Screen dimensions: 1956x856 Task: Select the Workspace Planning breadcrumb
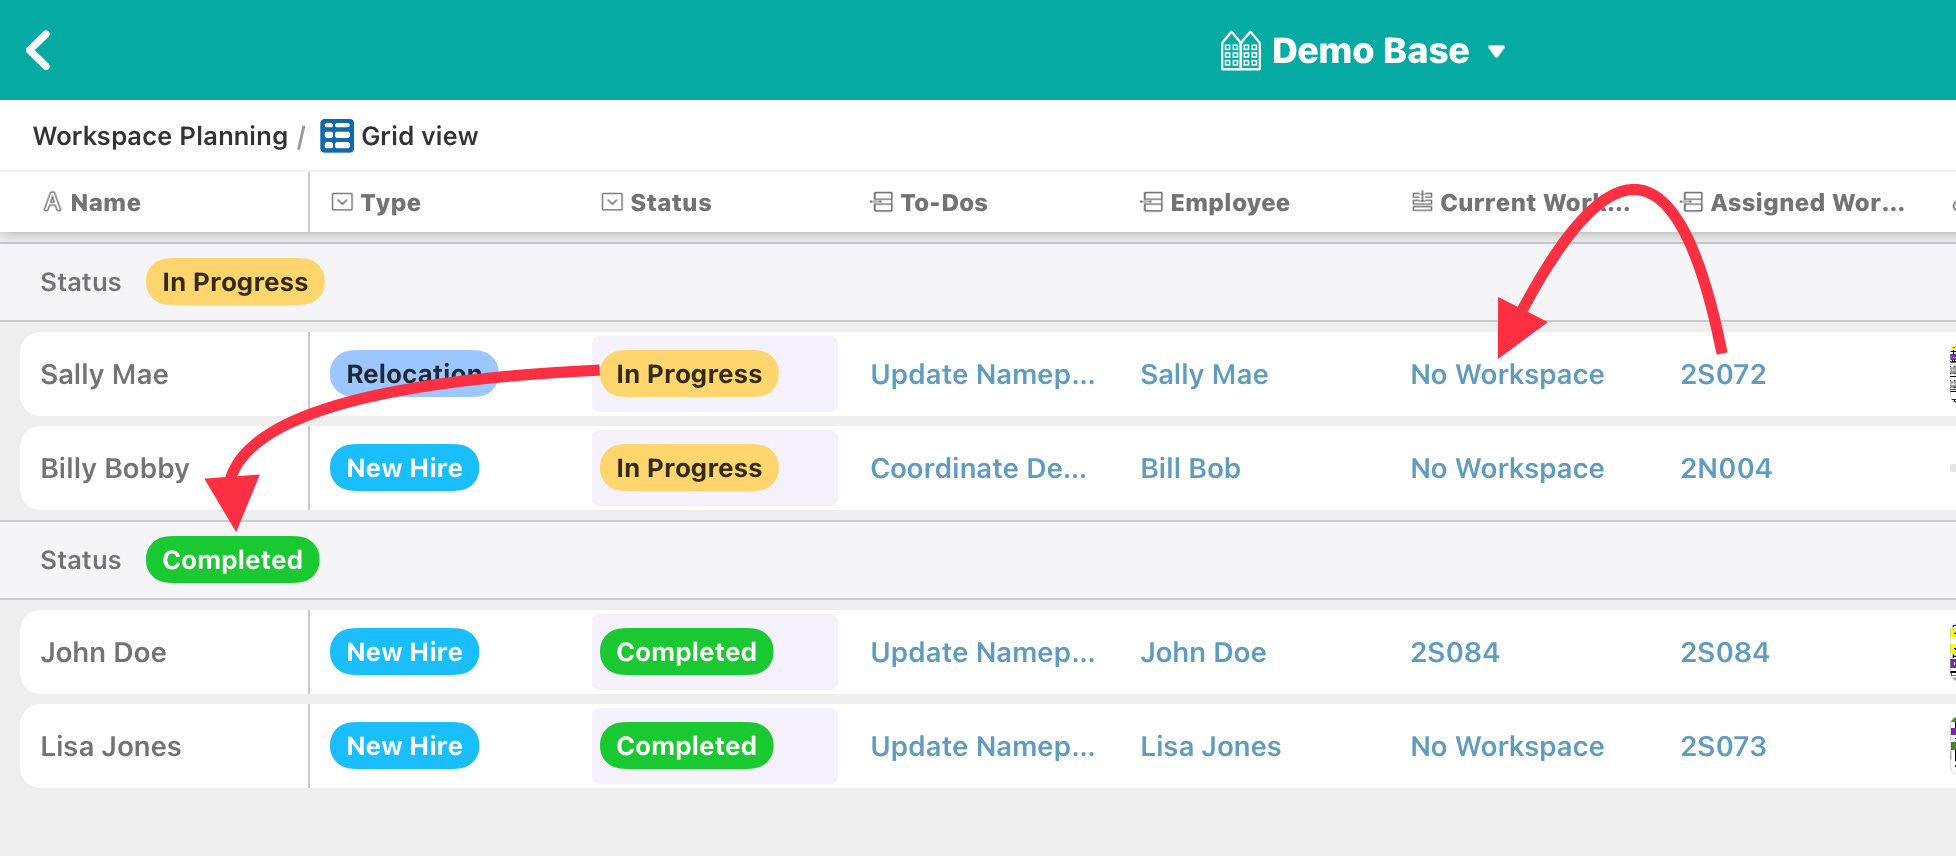pyautogui.click(x=160, y=136)
